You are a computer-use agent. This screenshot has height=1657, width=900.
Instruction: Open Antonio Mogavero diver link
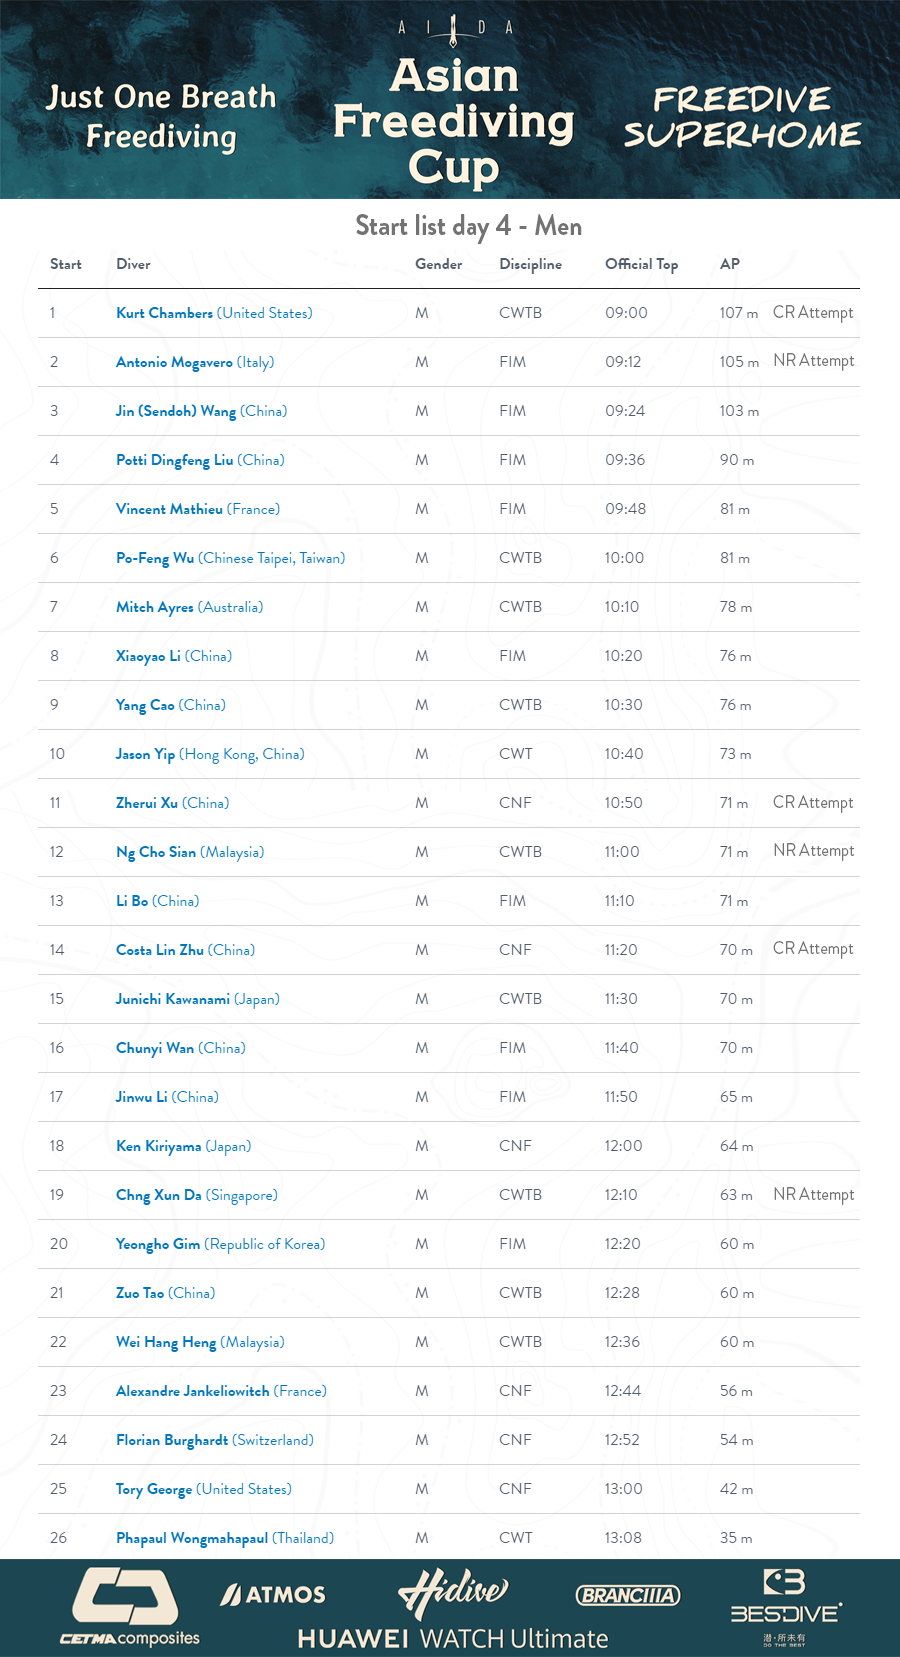click(x=174, y=362)
